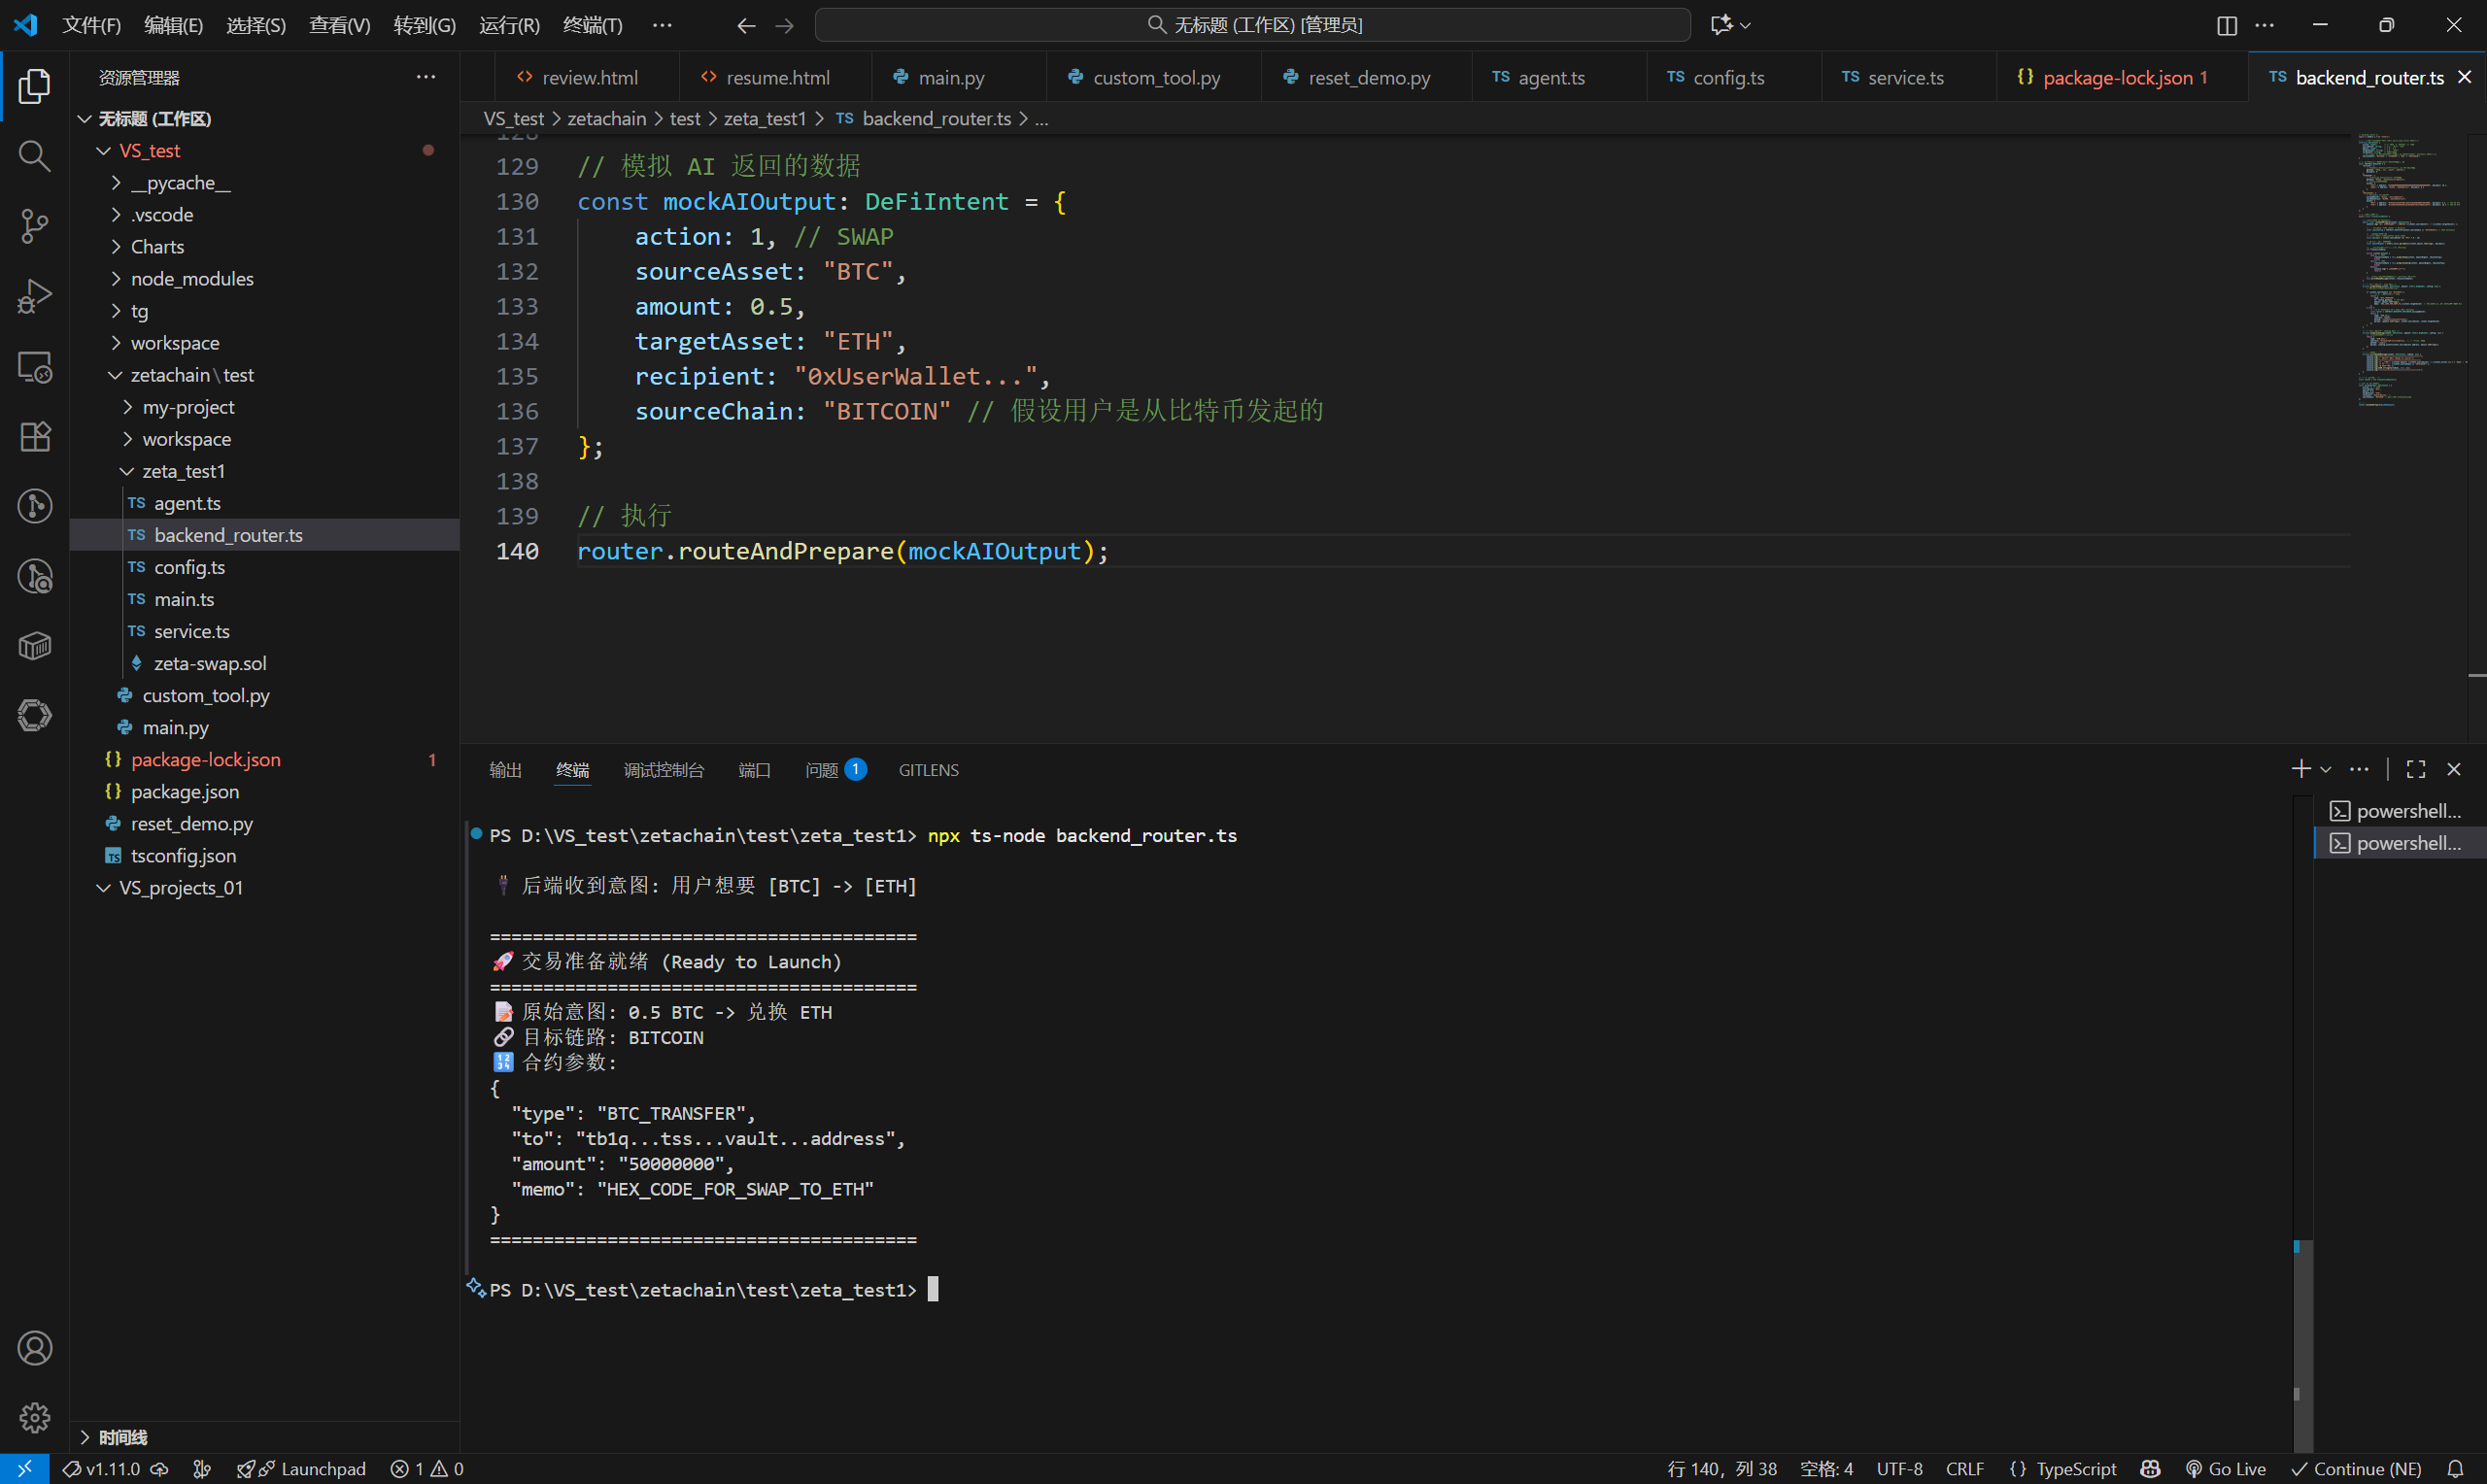Click Go Live in status bar
The image size is (2487, 1484).
point(2226,1469)
